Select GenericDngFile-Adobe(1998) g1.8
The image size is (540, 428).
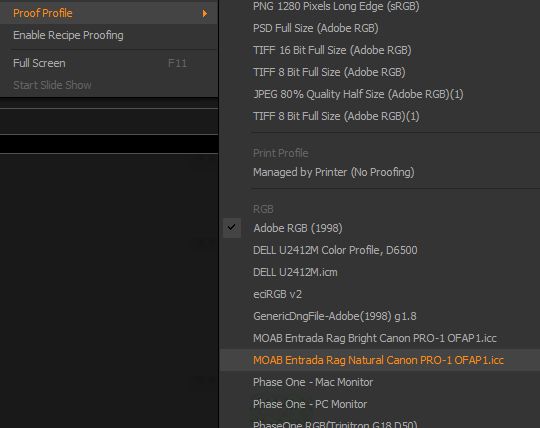pos(380,316)
